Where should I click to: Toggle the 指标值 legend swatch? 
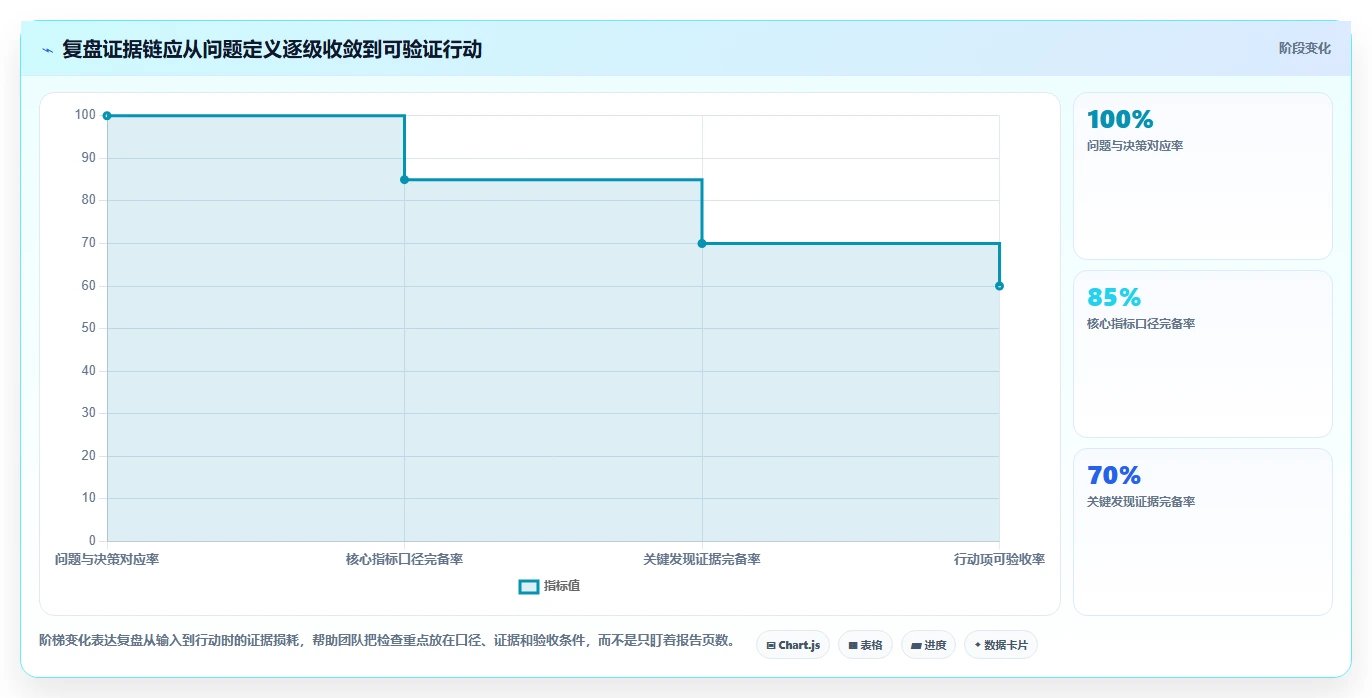(529, 586)
